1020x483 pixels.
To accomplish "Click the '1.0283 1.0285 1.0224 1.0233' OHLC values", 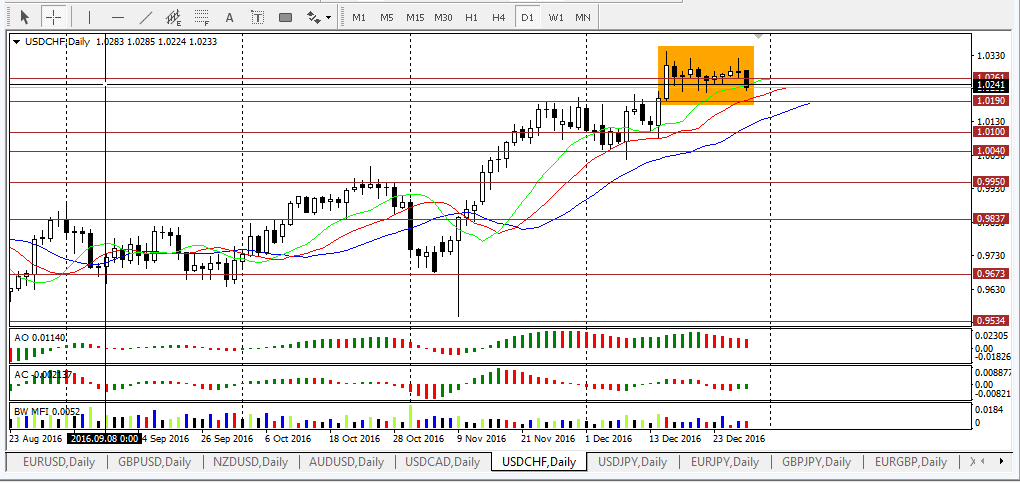I will 156,41.
